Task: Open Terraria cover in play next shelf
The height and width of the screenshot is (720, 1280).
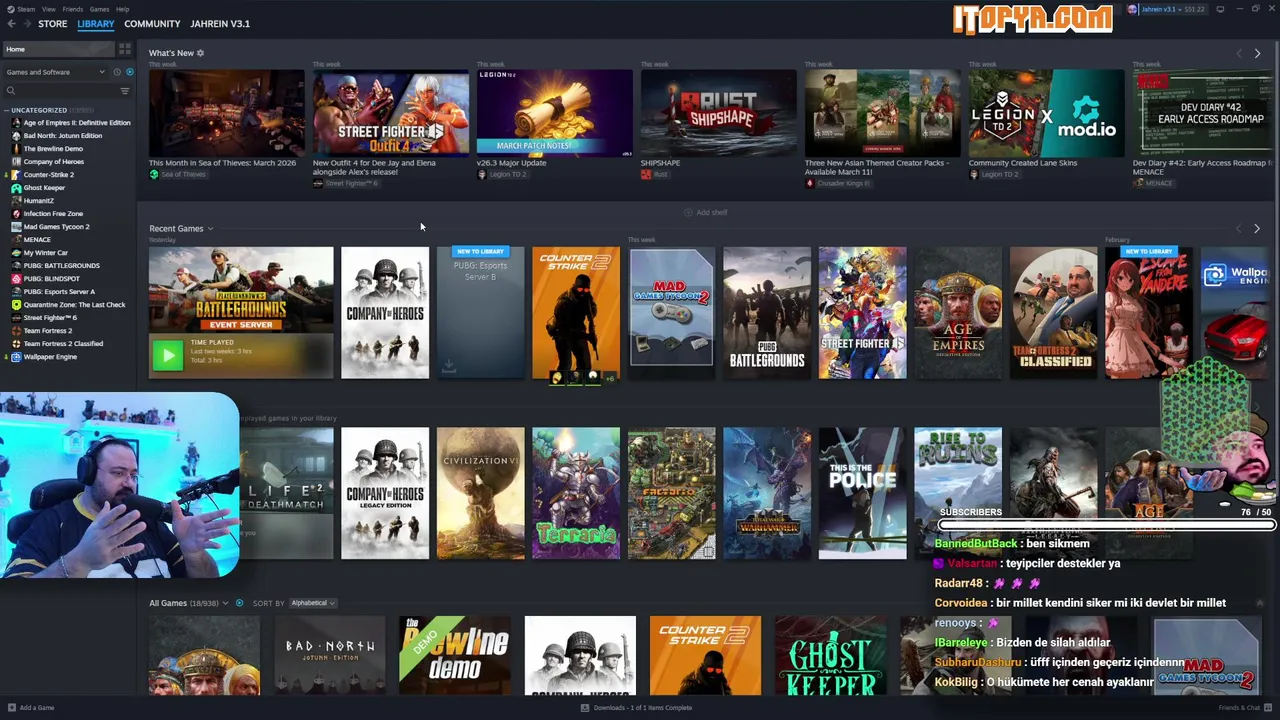Action: tap(576, 493)
